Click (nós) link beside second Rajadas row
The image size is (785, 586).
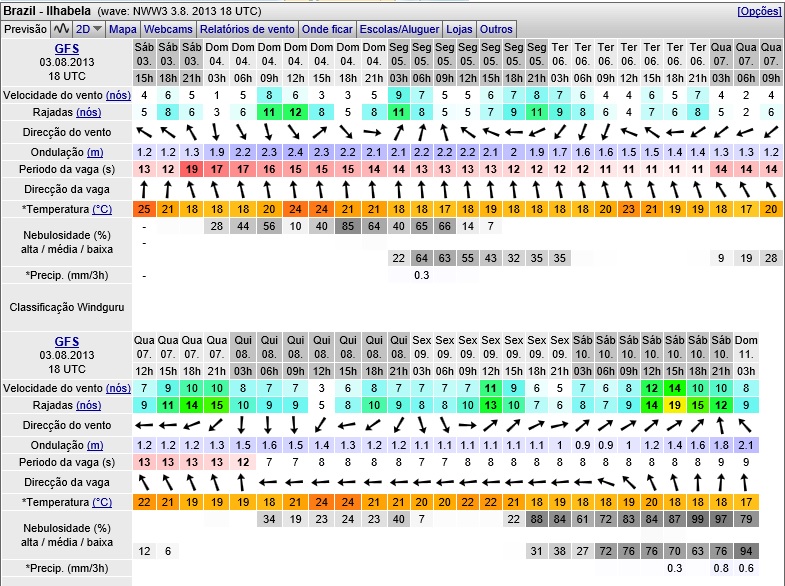pyautogui.click(x=89, y=405)
